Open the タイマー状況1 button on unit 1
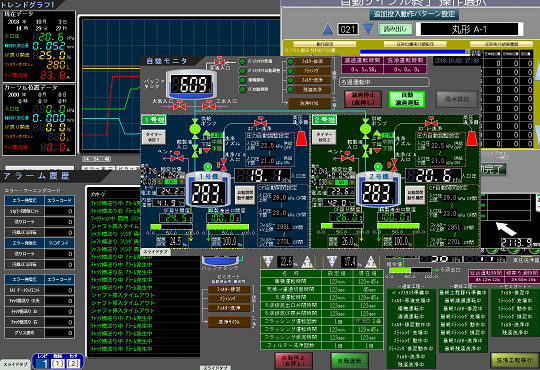 click(154, 137)
